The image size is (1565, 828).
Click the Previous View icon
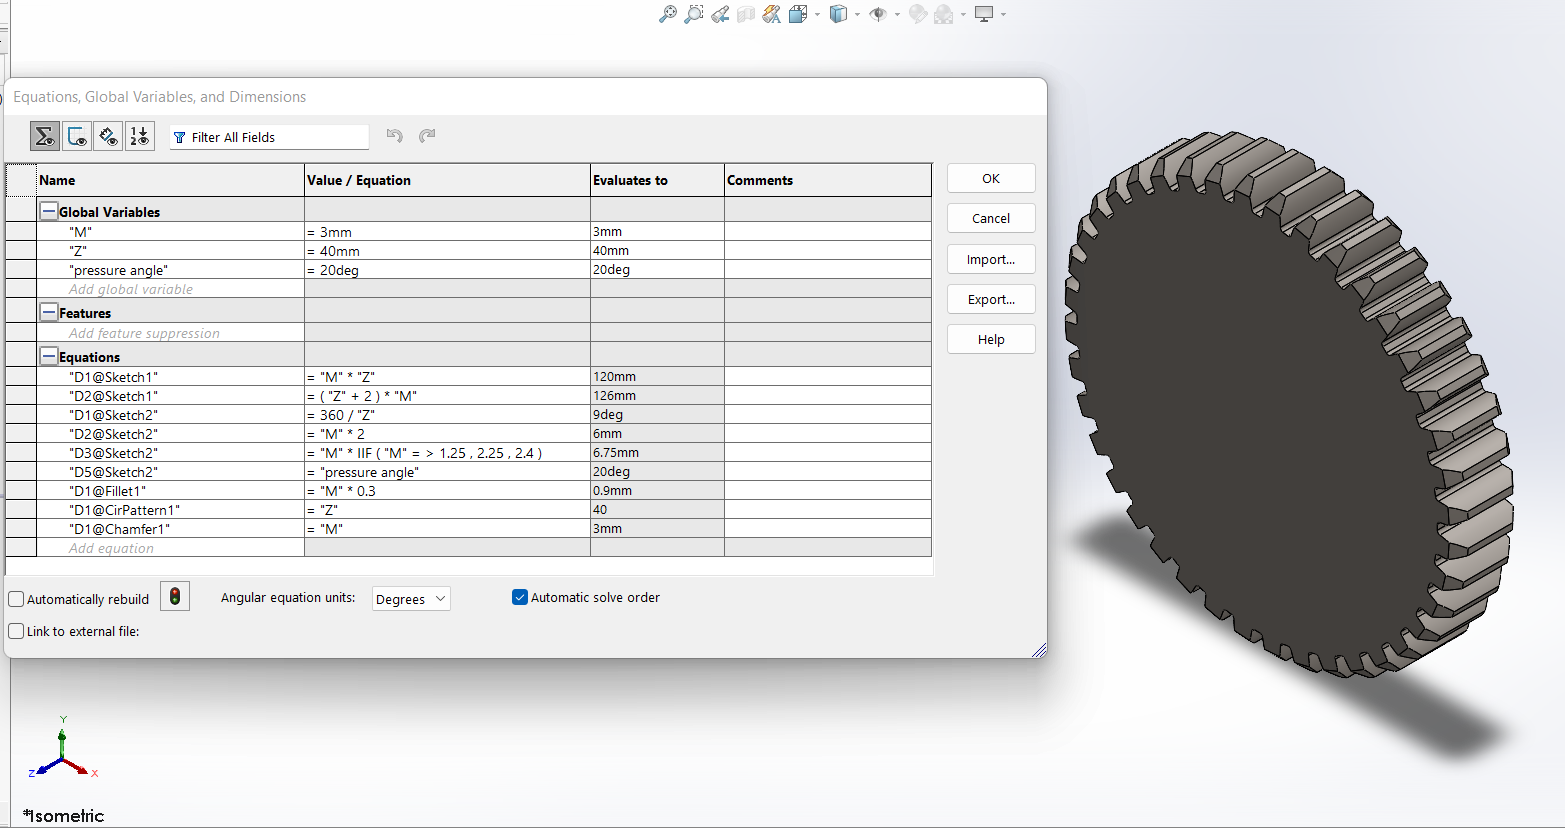720,14
